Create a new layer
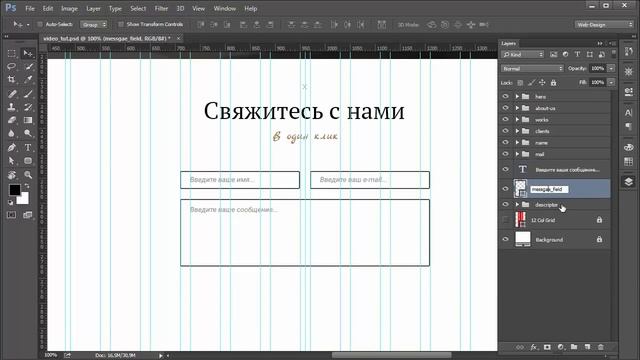This screenshot has height=360, width=640. pos(587,347)
